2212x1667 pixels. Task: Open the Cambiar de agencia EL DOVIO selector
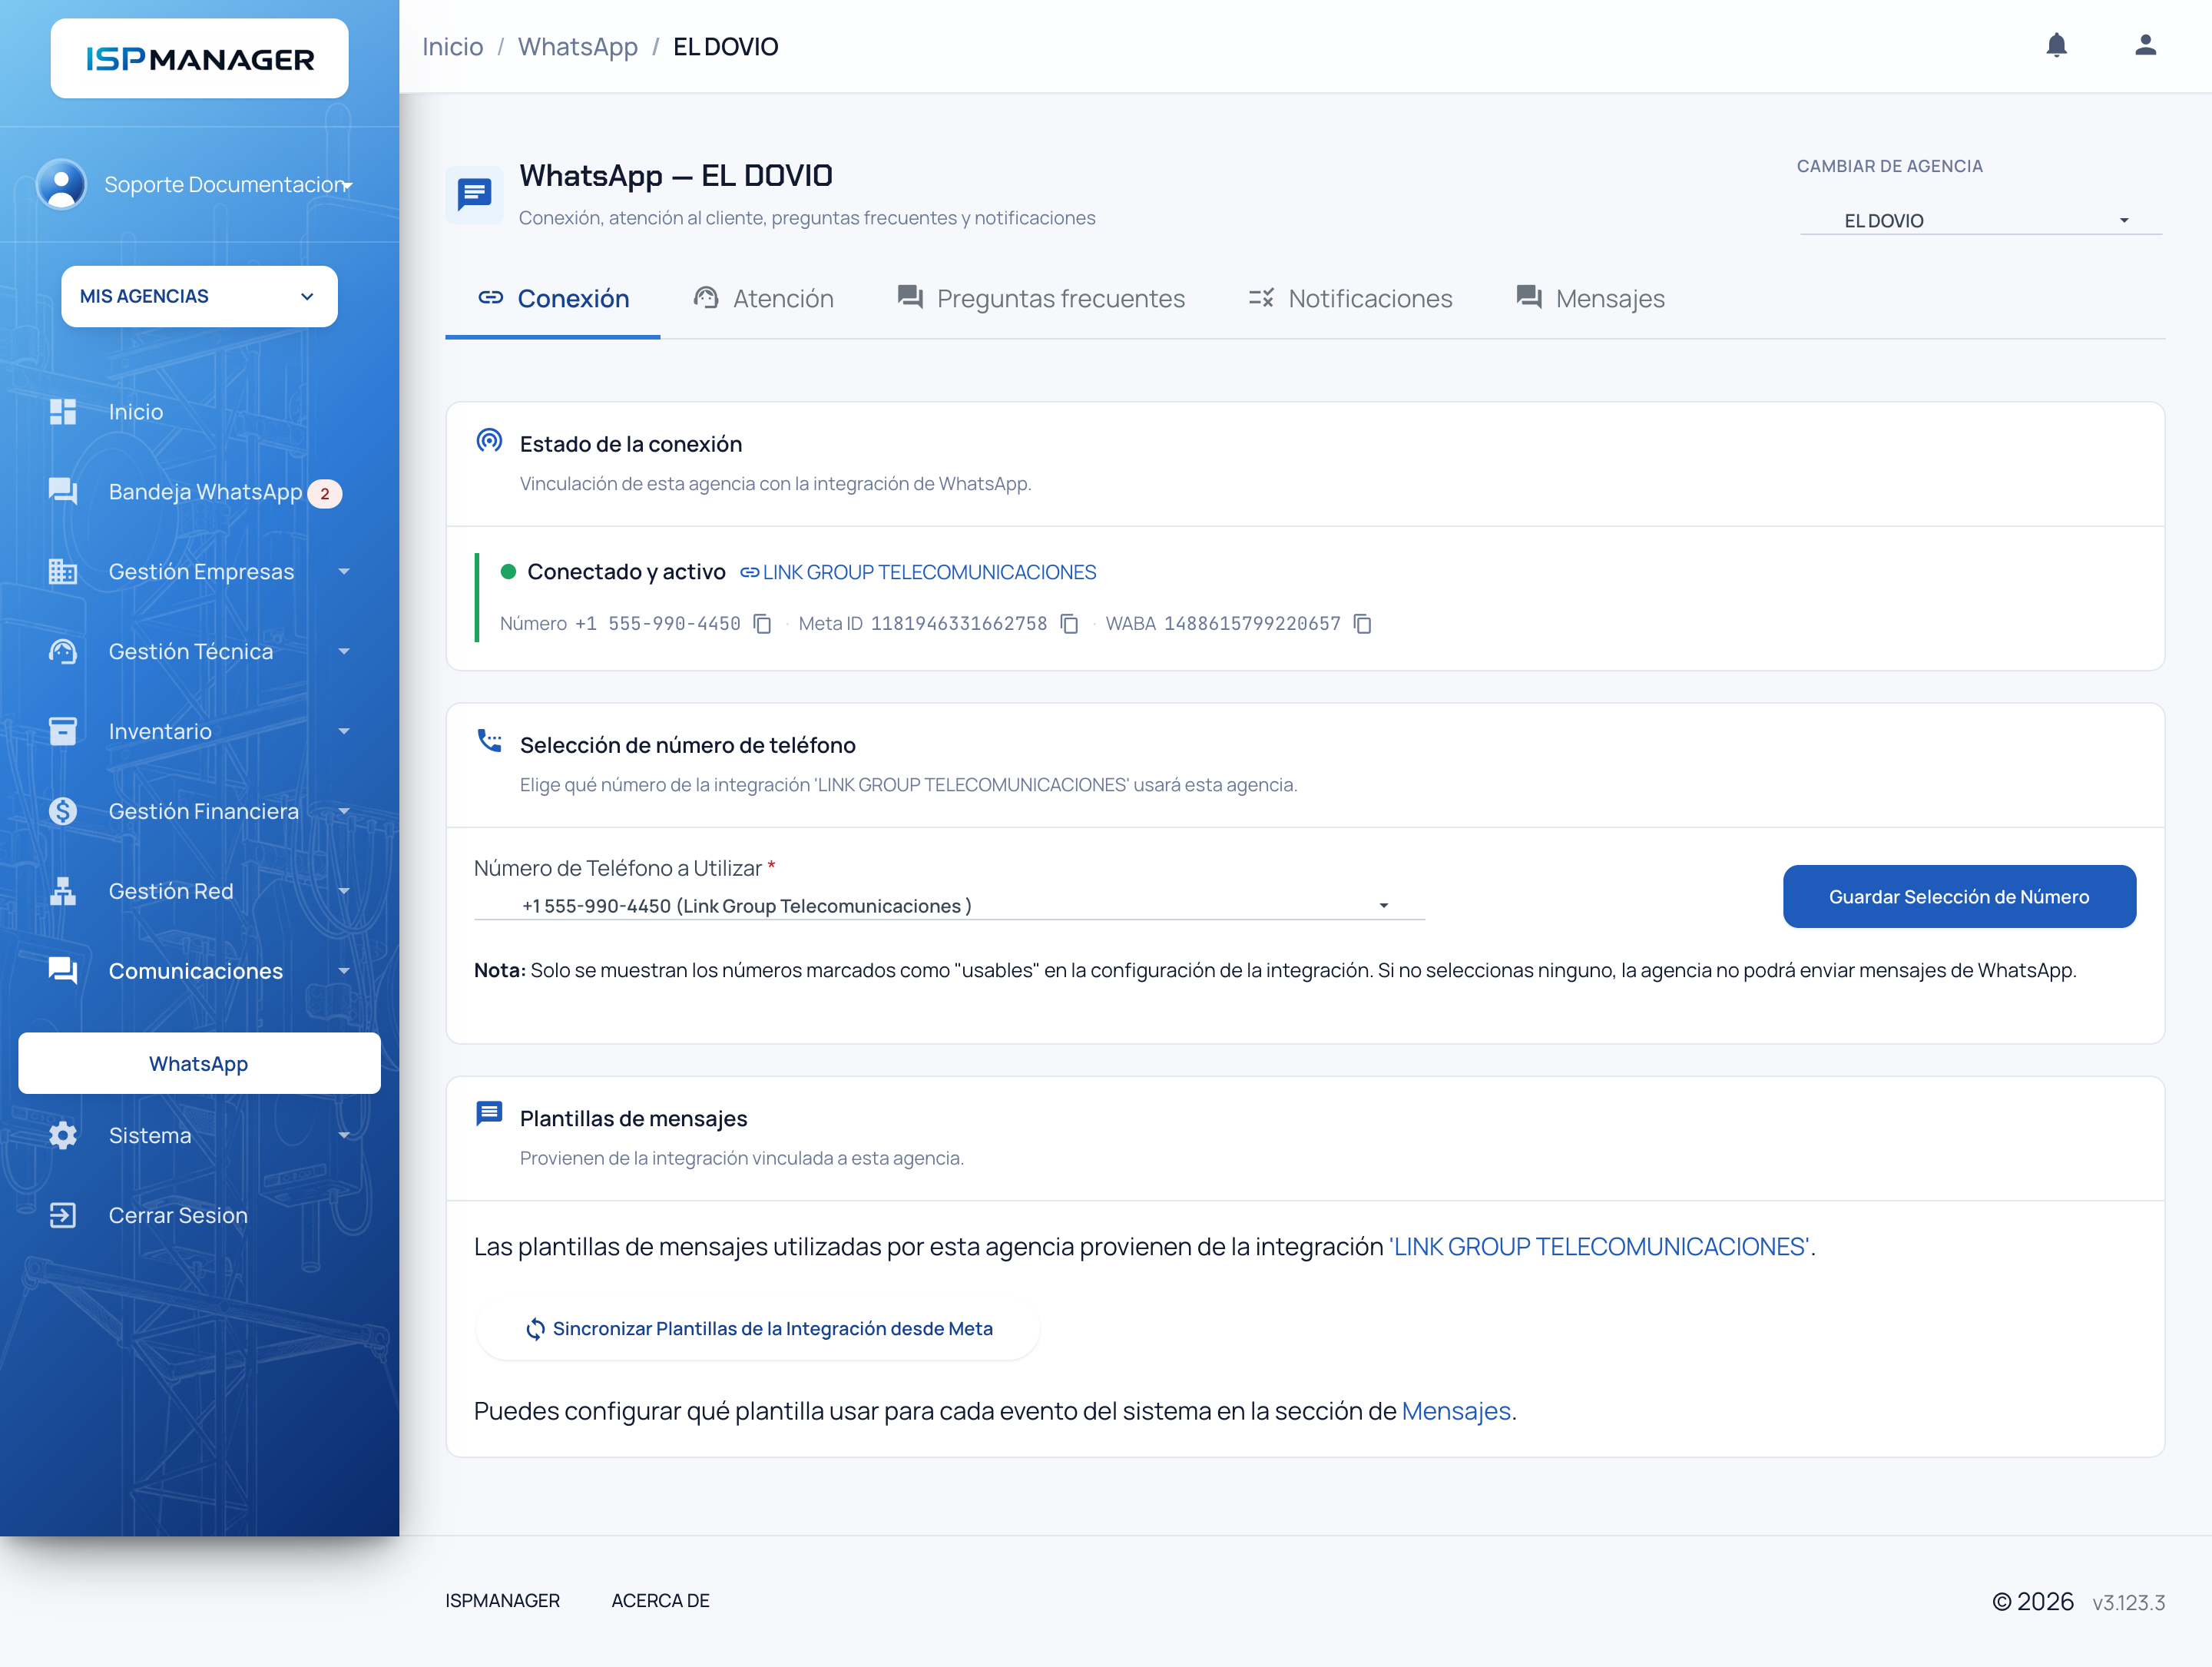pyautogui.click(x=1981, y=220)
